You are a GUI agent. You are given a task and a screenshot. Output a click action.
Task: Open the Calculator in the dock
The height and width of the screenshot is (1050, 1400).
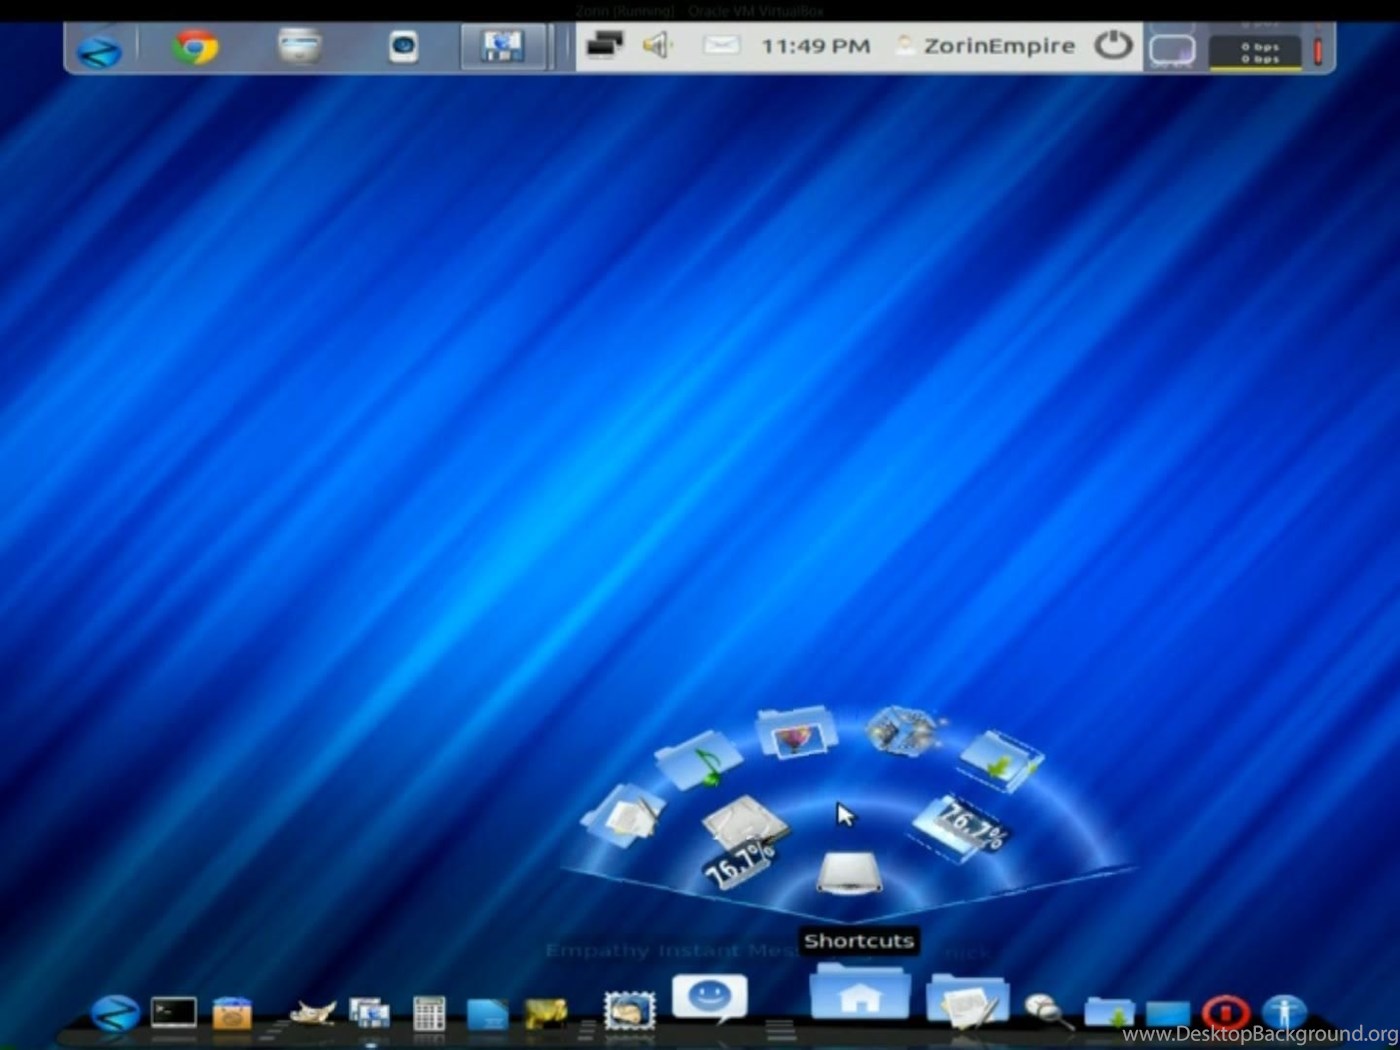(x=429, y=1014)
